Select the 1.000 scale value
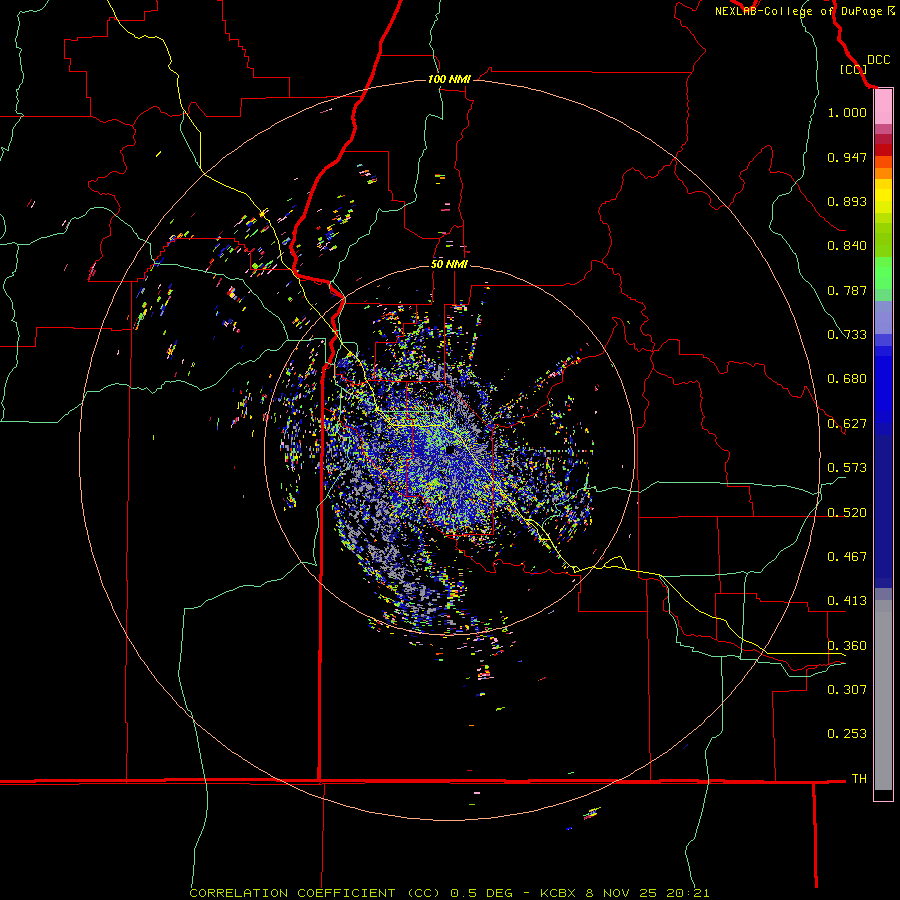The height and width of the screenshot is (900, 900). (x=847, y=112)
